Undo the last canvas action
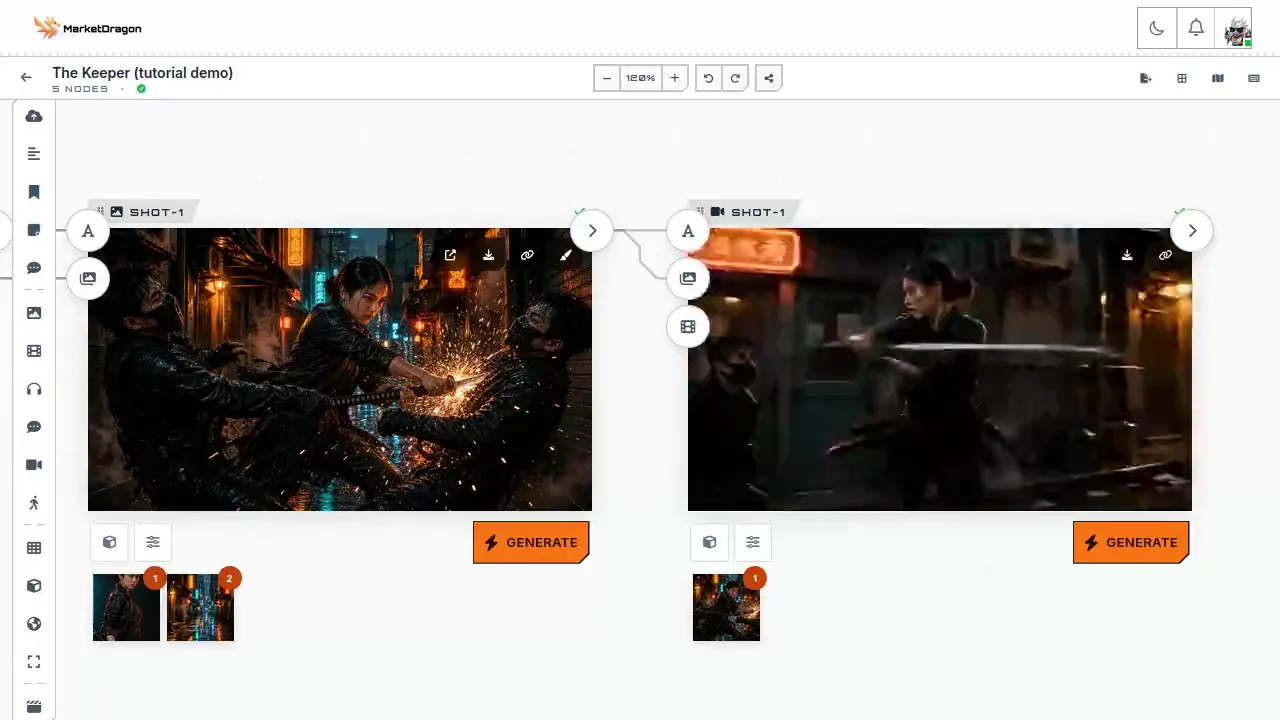This screenshot has width=1280, height=720. (x=709, y=78)
